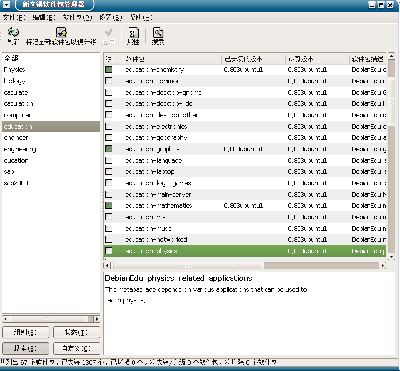
Task: Click the package list horizontal scrollbar left arrow
Action: (x=107, y=266)
